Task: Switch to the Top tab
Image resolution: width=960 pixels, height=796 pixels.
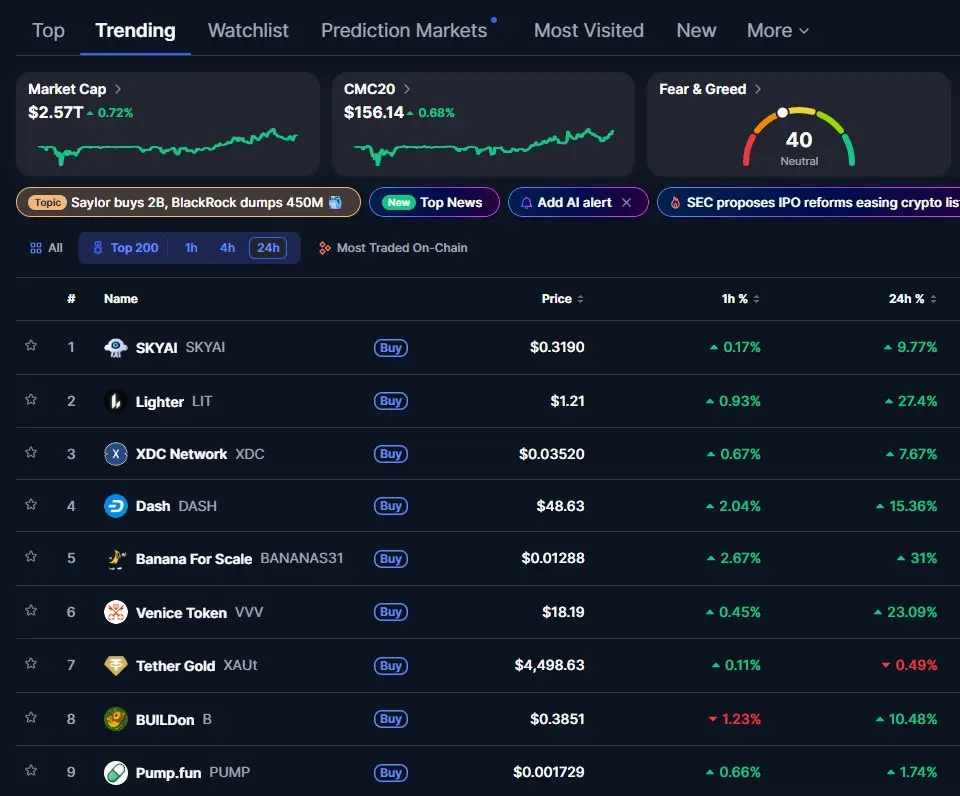Action: point(48,31)
